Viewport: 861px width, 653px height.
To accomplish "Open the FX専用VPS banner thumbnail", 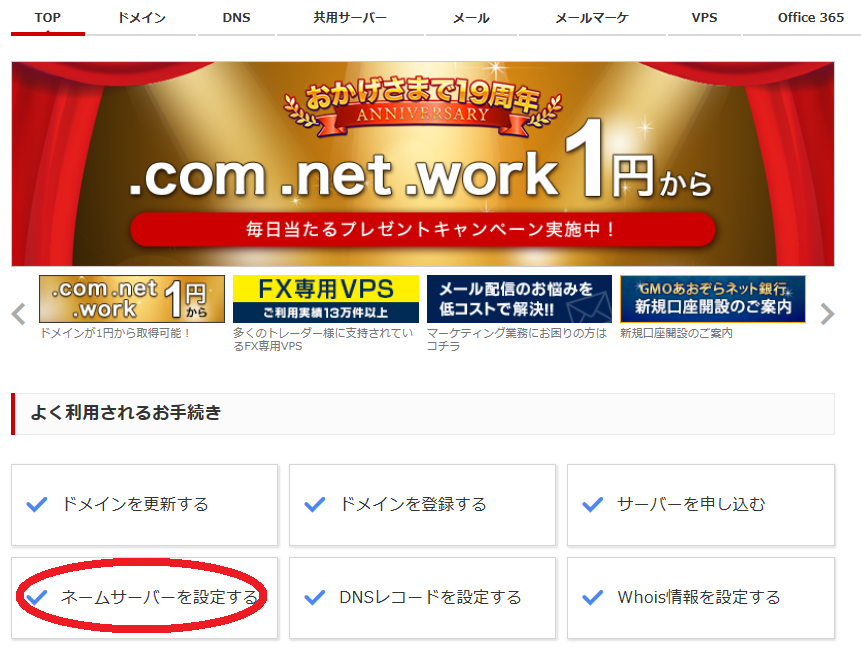I will [x=326, y=299].
